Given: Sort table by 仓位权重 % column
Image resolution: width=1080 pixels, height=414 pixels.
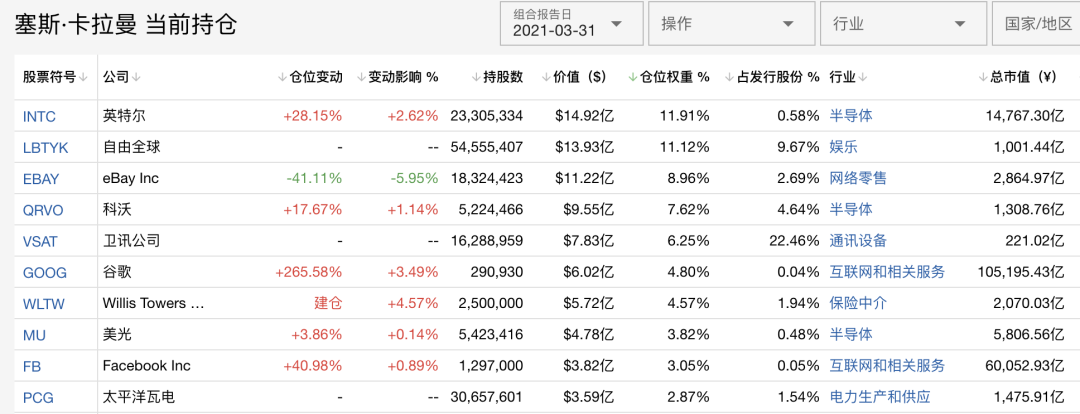Looking at the screenshot, I should click(668, 77).
